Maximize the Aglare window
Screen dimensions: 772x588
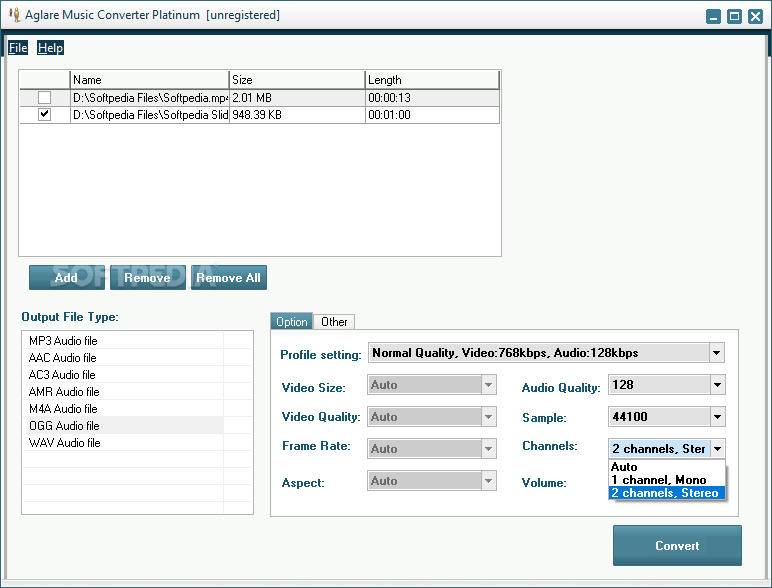[x=734, y=16]
